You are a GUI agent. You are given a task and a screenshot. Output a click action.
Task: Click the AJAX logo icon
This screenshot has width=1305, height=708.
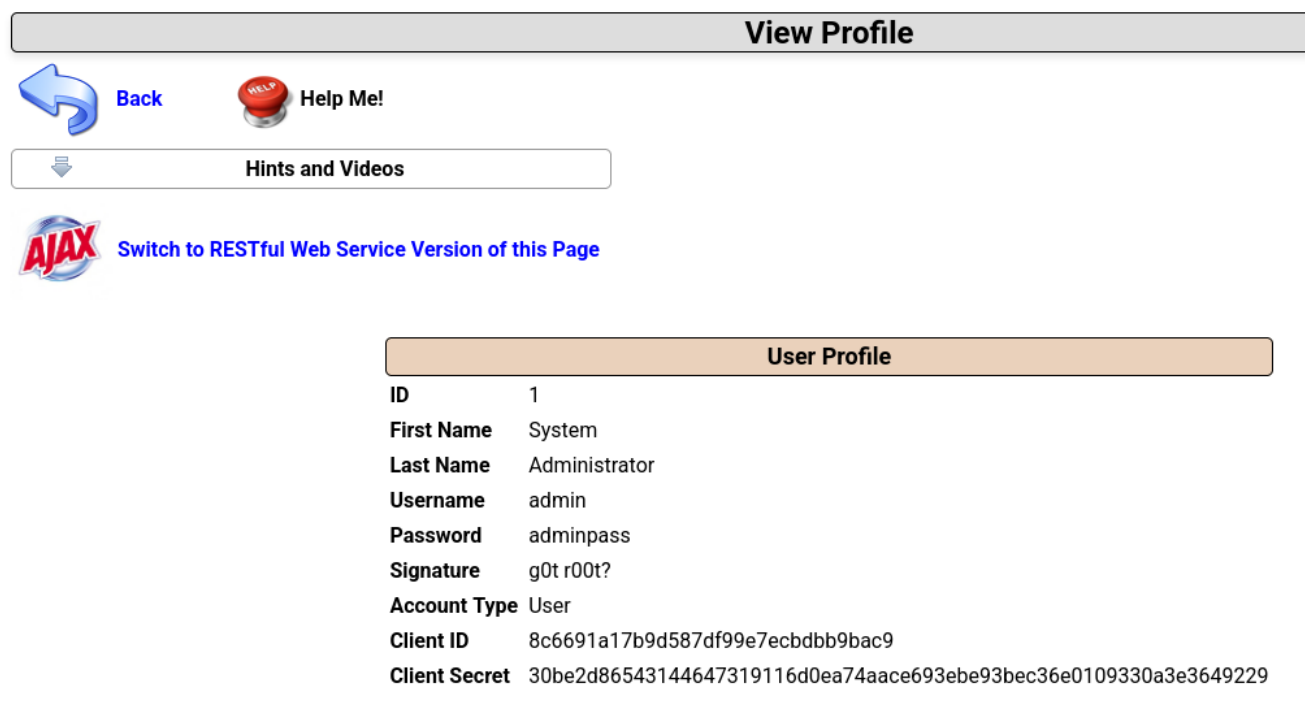click(x=60, y=248)
